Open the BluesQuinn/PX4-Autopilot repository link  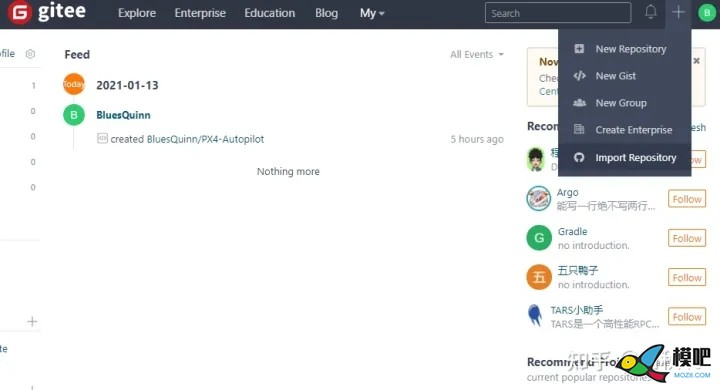click(x=205, y=139)
